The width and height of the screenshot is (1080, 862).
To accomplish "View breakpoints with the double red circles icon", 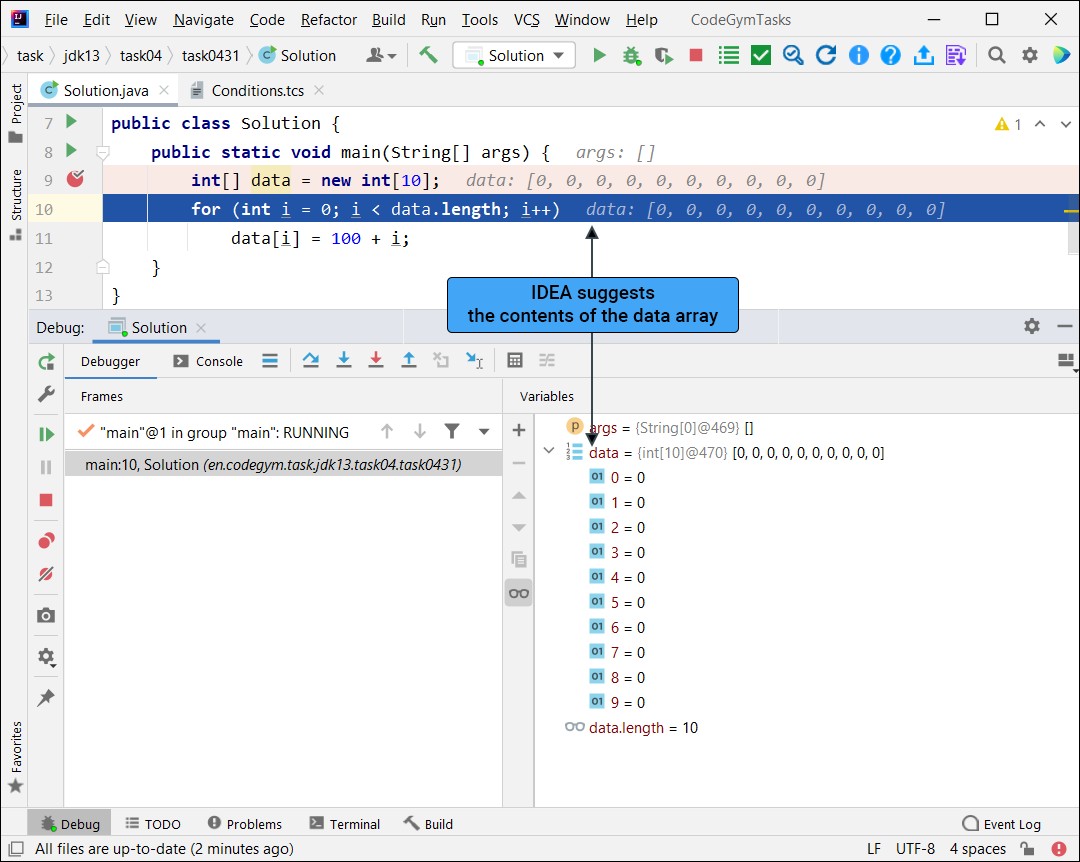I will pos(46,541).
